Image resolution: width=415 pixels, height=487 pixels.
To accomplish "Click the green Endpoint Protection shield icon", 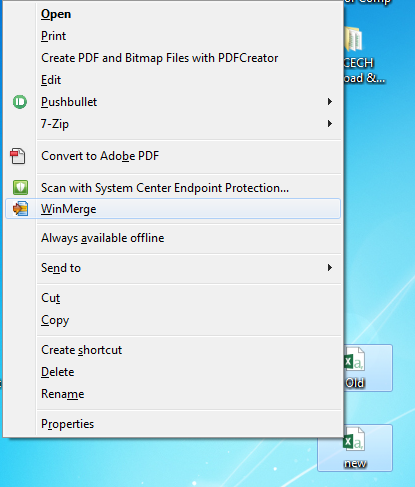I will coord(20,188).
